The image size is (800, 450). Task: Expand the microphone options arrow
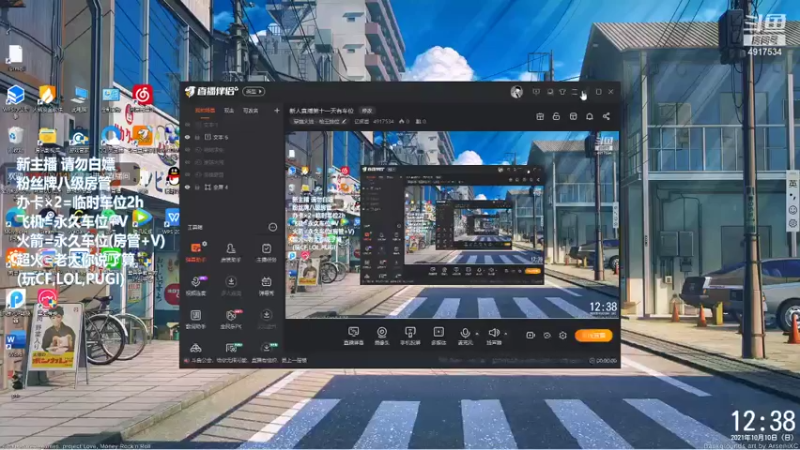[477, 334]
